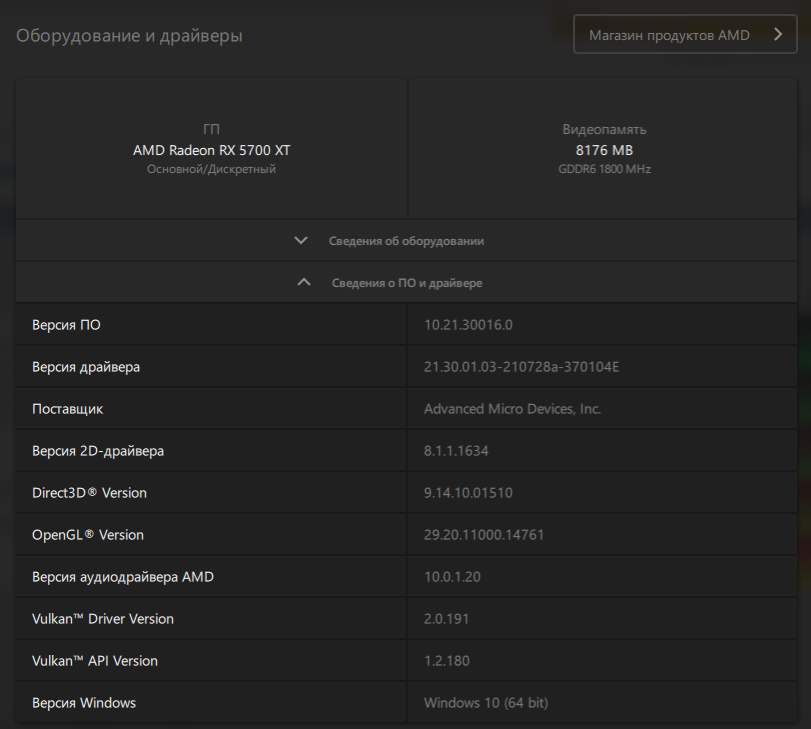The image size is (811, 729).
Task: Click the up chevron beside Сведения о ПО и драйвере
Action: (304, 283)
